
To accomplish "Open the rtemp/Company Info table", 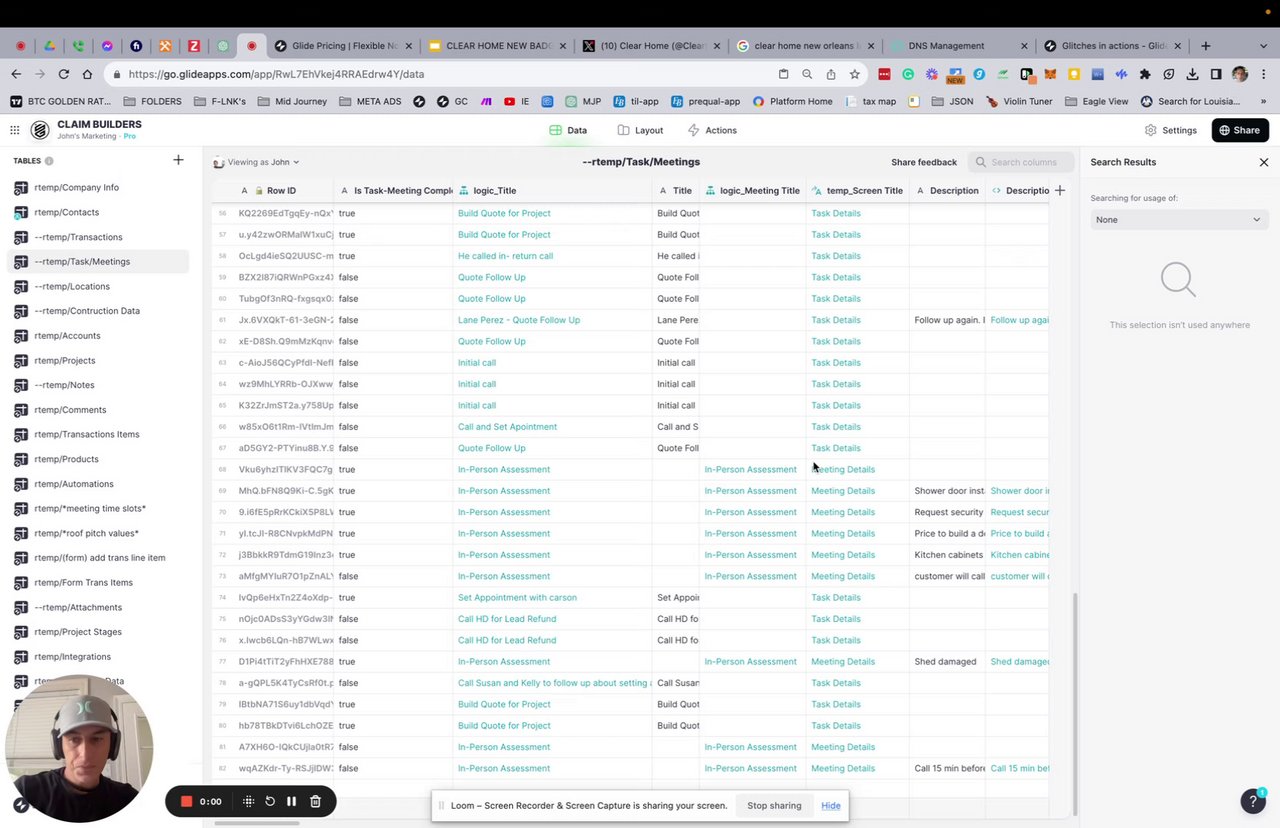I will (x=98, y=187).
